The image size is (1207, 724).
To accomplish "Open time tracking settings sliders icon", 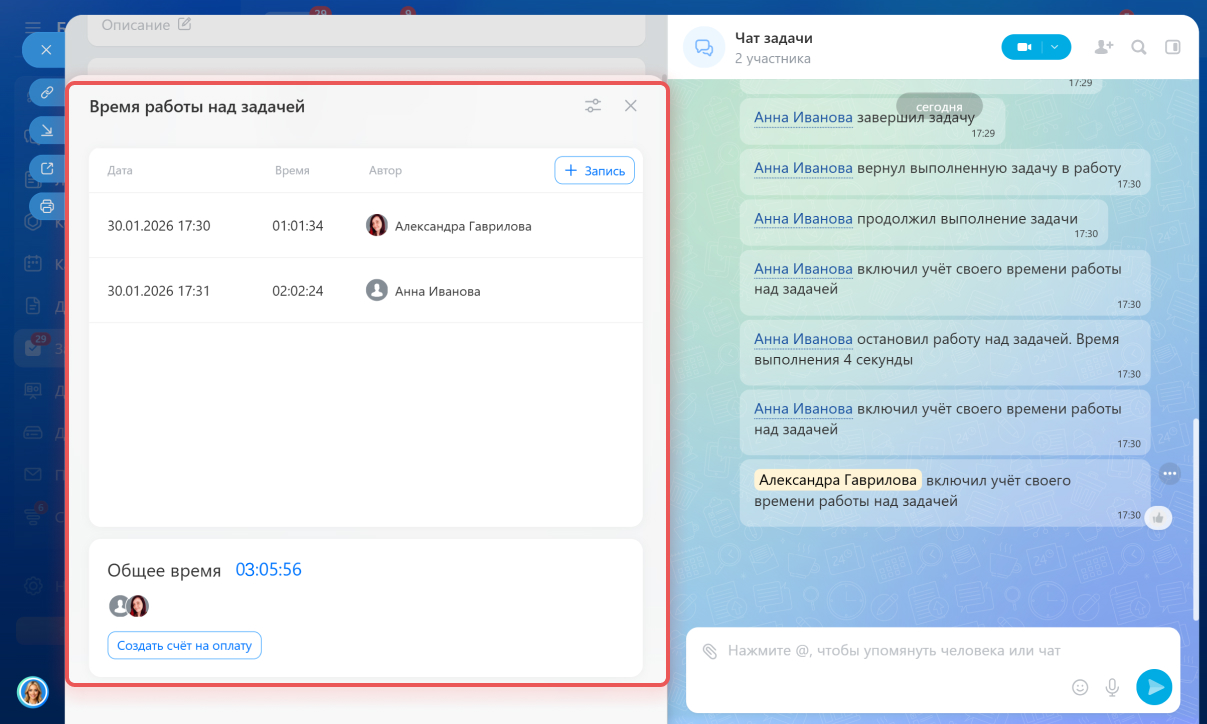I will tap(593, 106).
